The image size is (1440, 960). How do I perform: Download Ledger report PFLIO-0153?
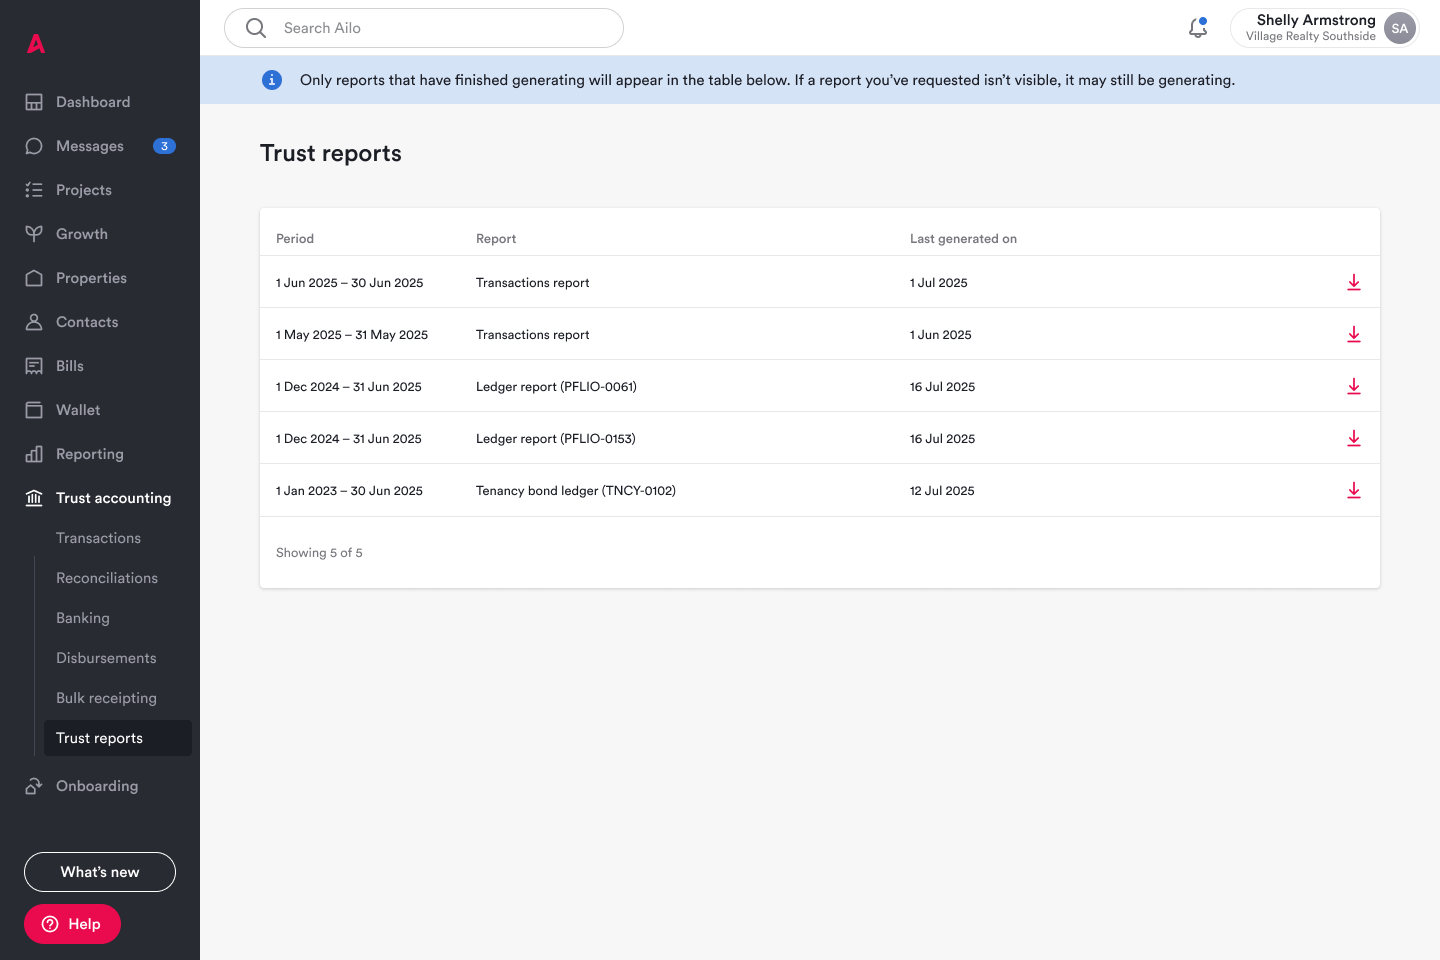point(1354,438)
